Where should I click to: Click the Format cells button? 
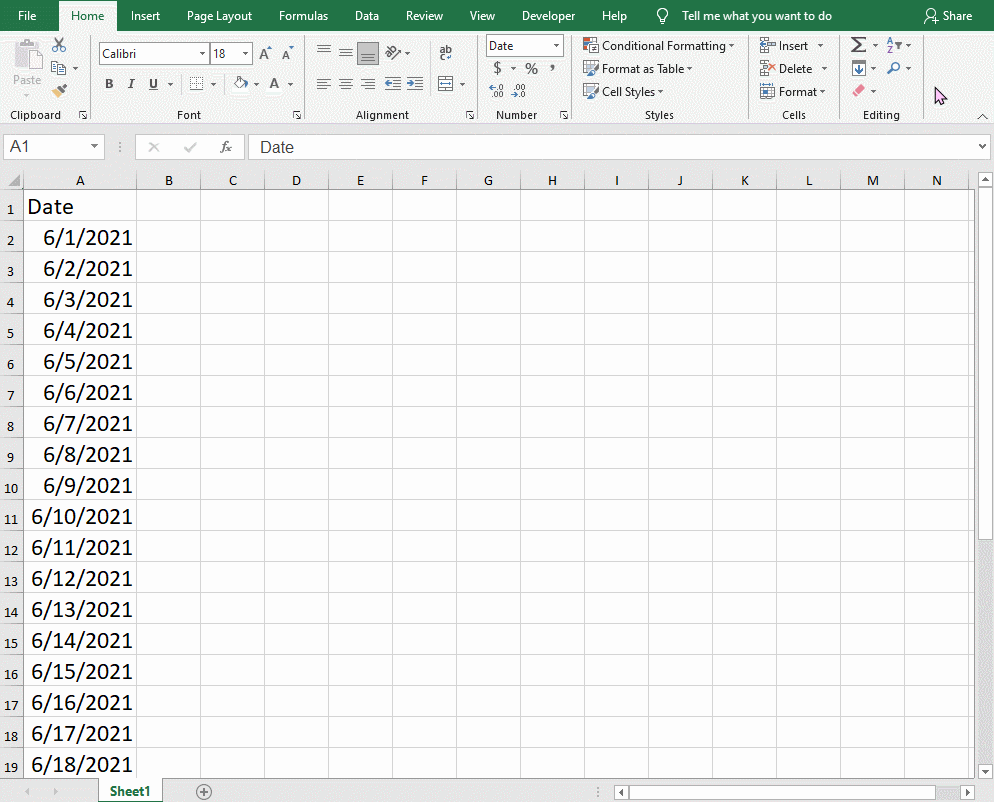pyautogui.click(x=793, y=91)
